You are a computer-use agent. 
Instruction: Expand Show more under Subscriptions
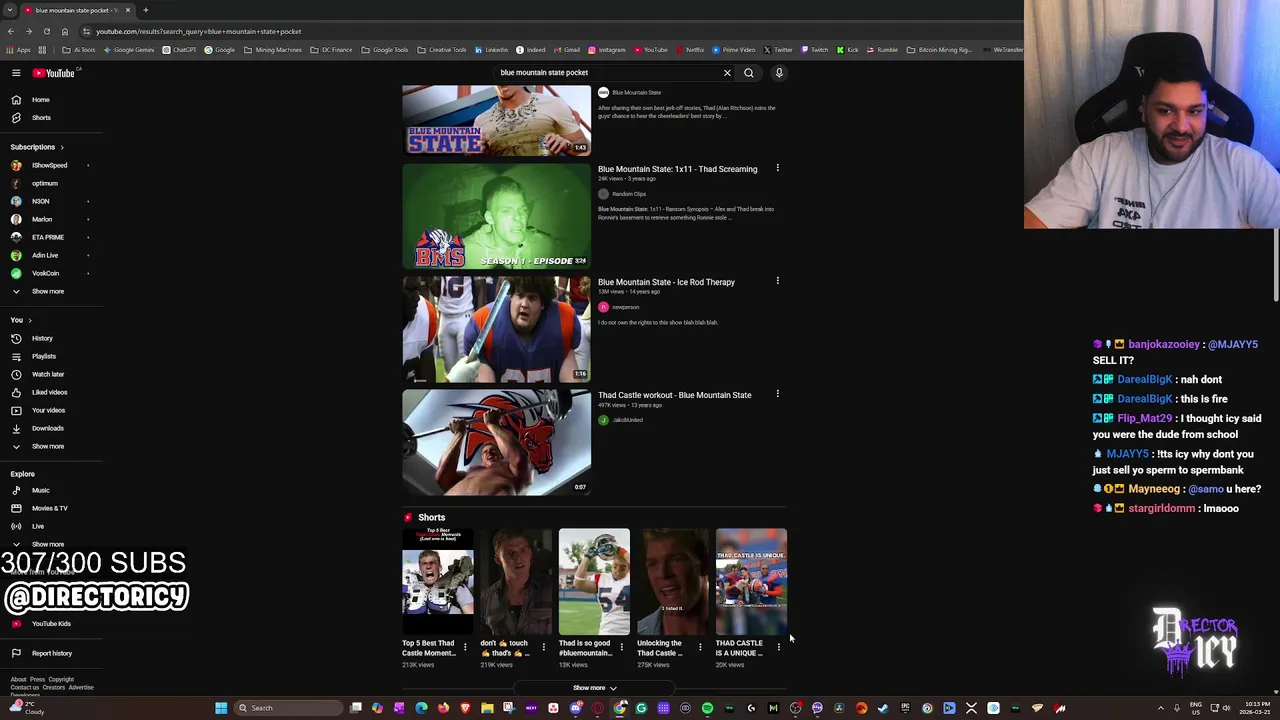pos(50,291)
